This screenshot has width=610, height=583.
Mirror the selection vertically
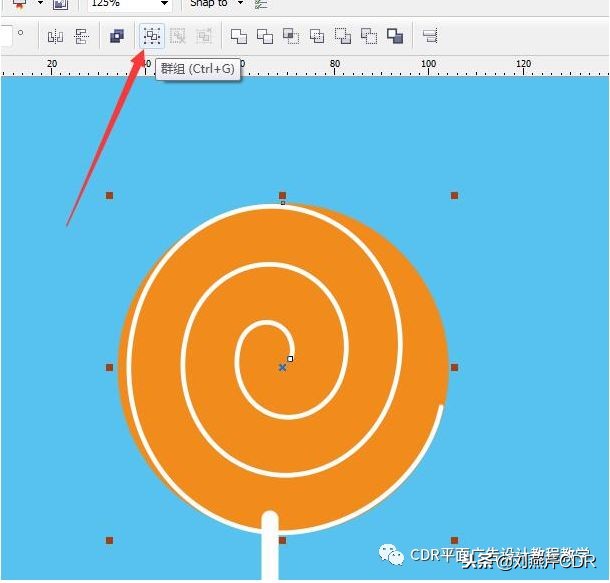pyautogui.click(x=81, y=37)
